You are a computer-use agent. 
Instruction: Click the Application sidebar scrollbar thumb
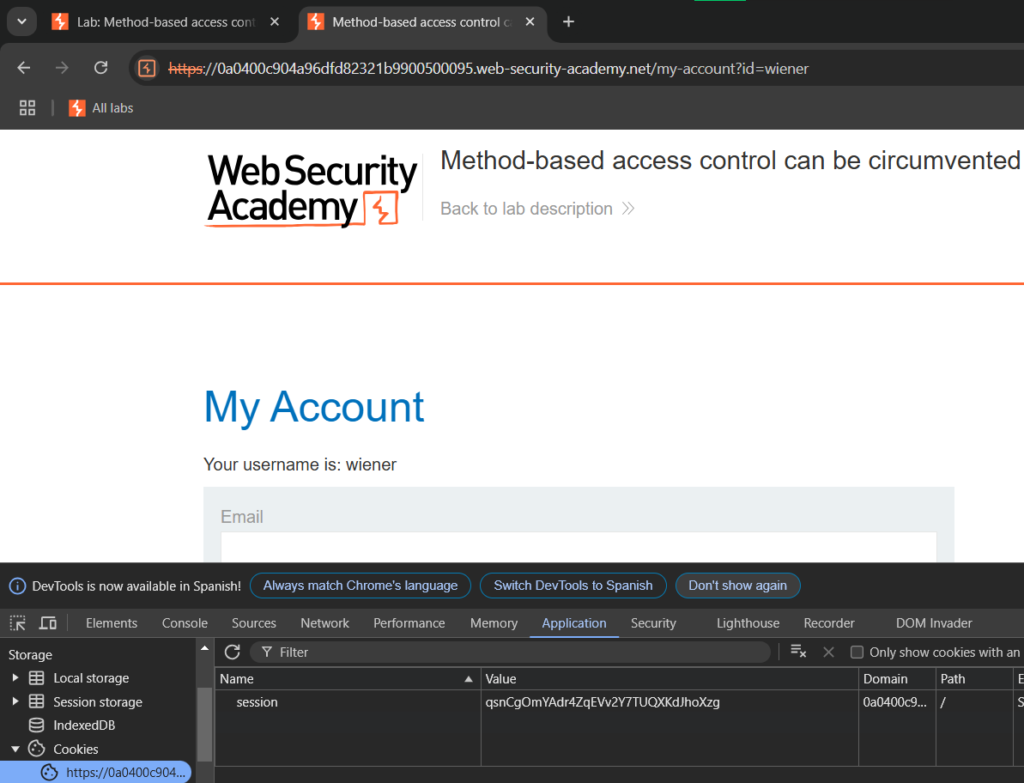point(204,725)
